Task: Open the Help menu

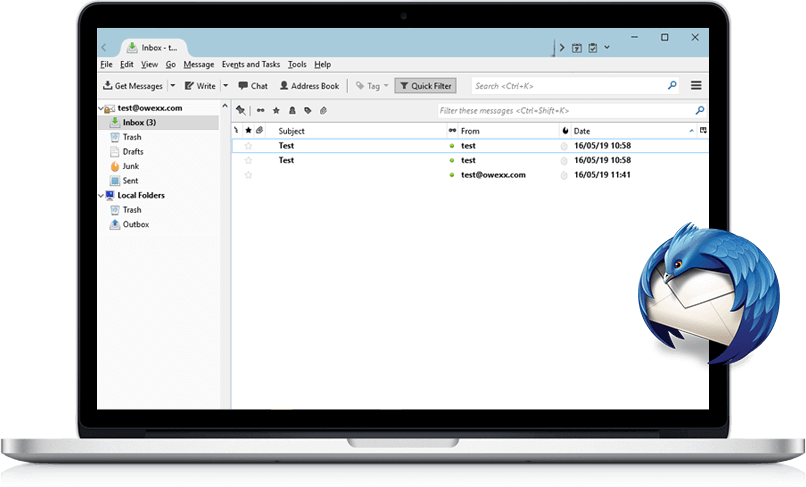Action: pyautogui.click(x=322, y=64)
